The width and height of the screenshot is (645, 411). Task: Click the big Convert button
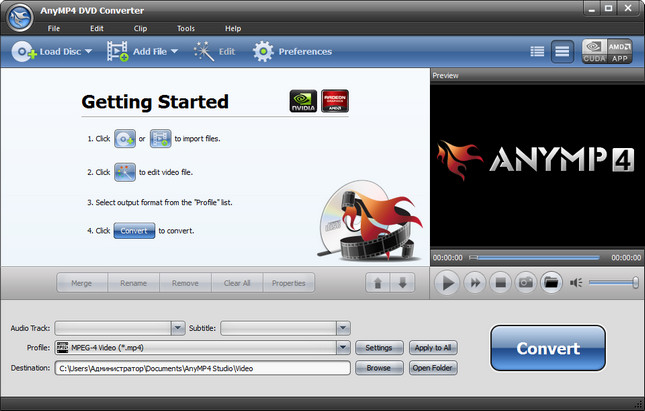tap(547, 349)
